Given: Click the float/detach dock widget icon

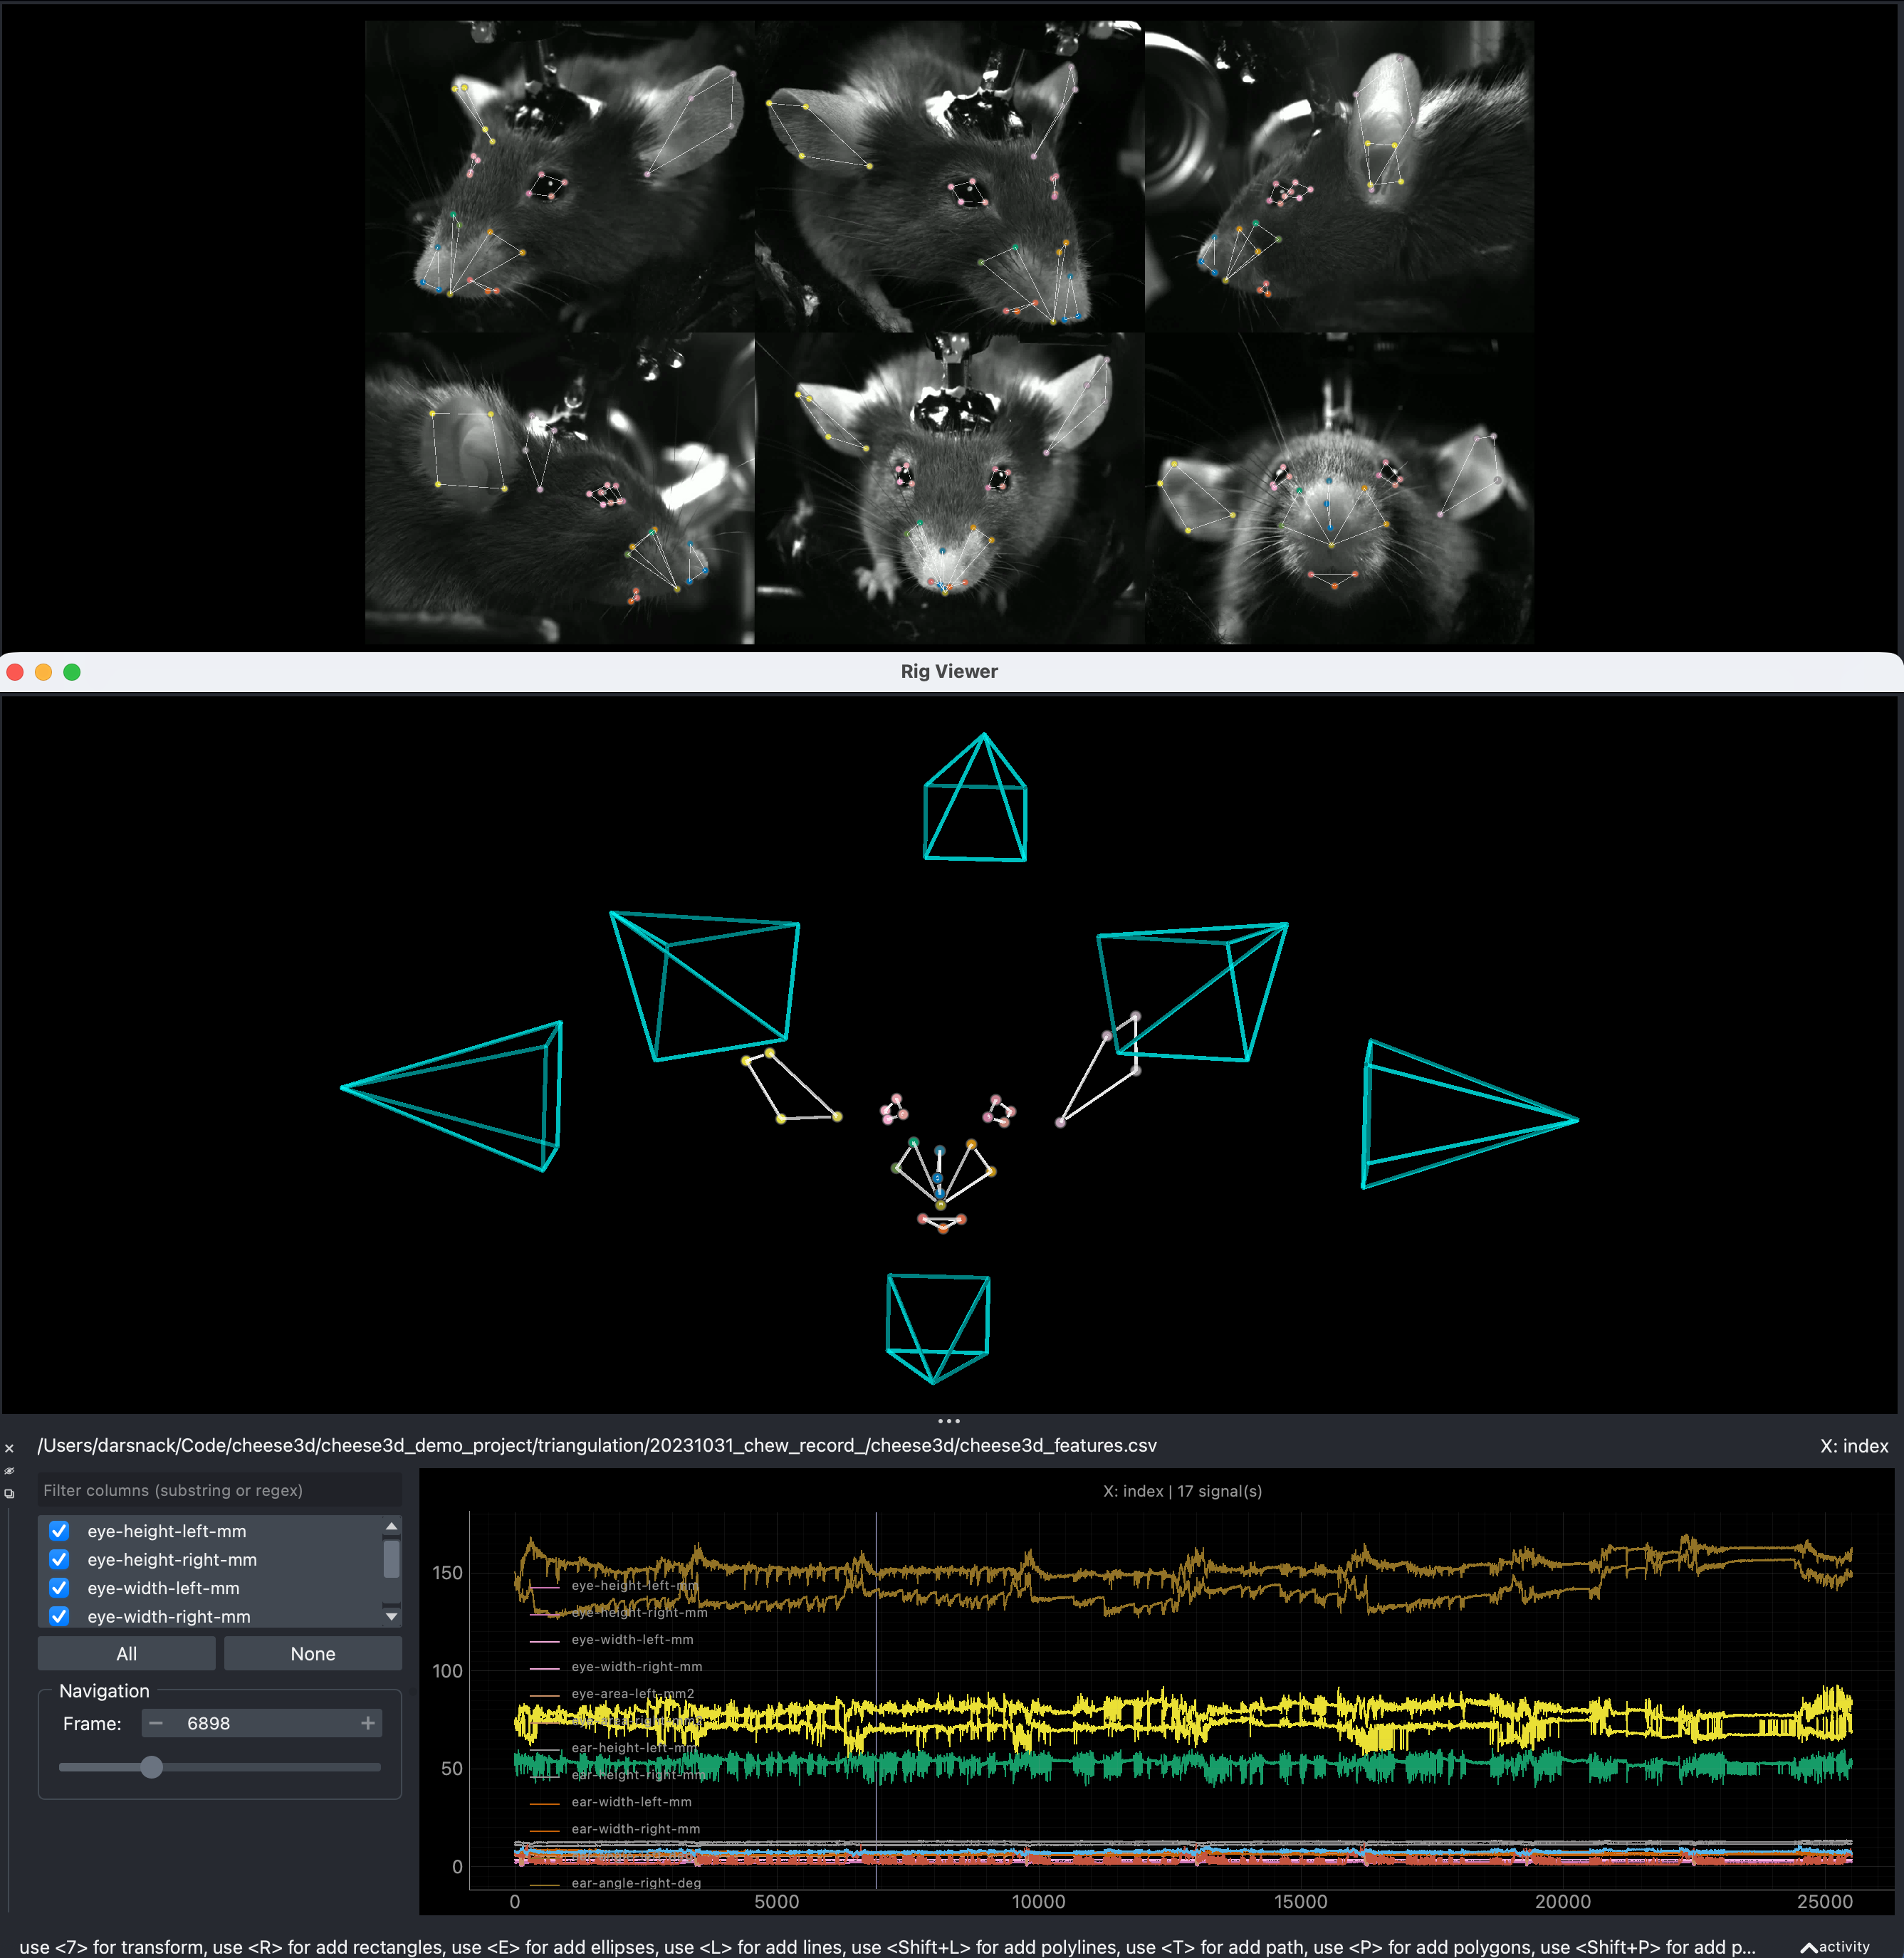Looking at the screenshot, I should 9,1494.
